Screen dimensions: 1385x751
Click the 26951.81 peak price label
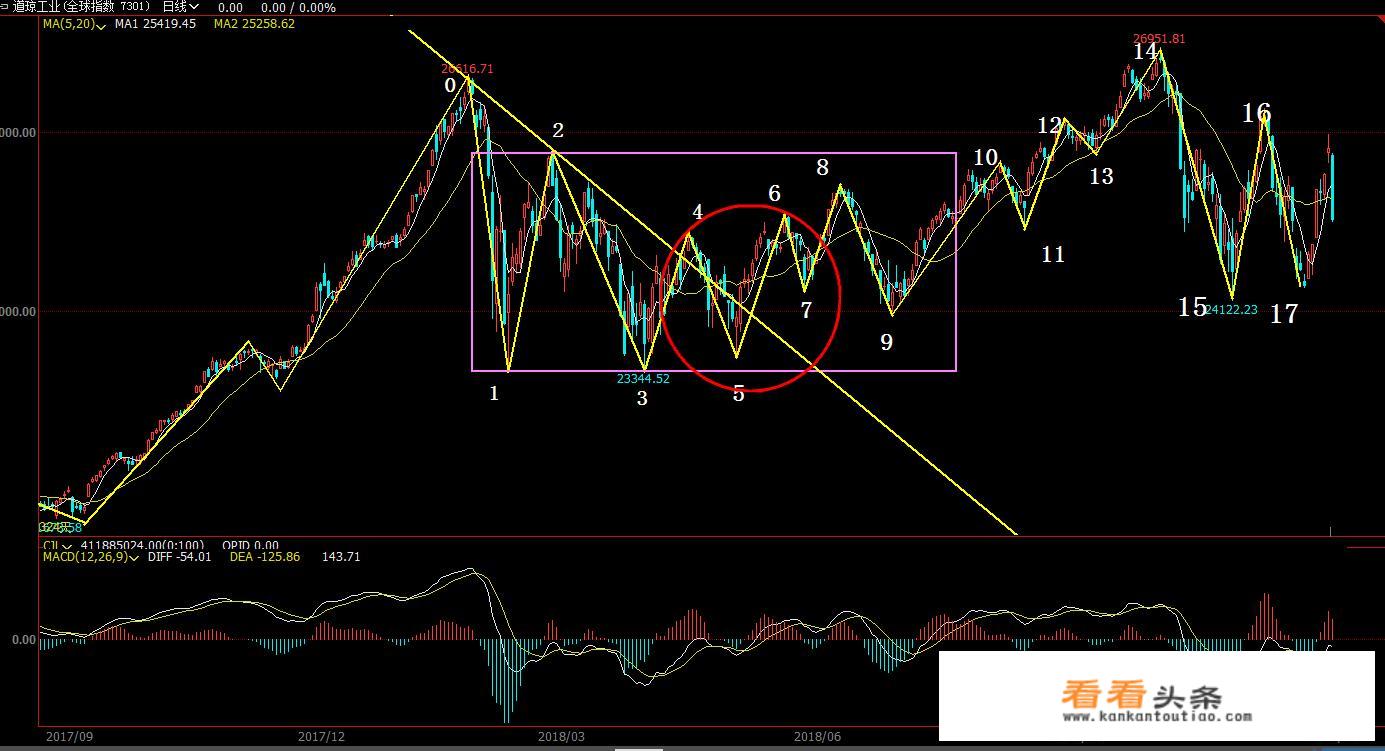[x=1159, y=39]
